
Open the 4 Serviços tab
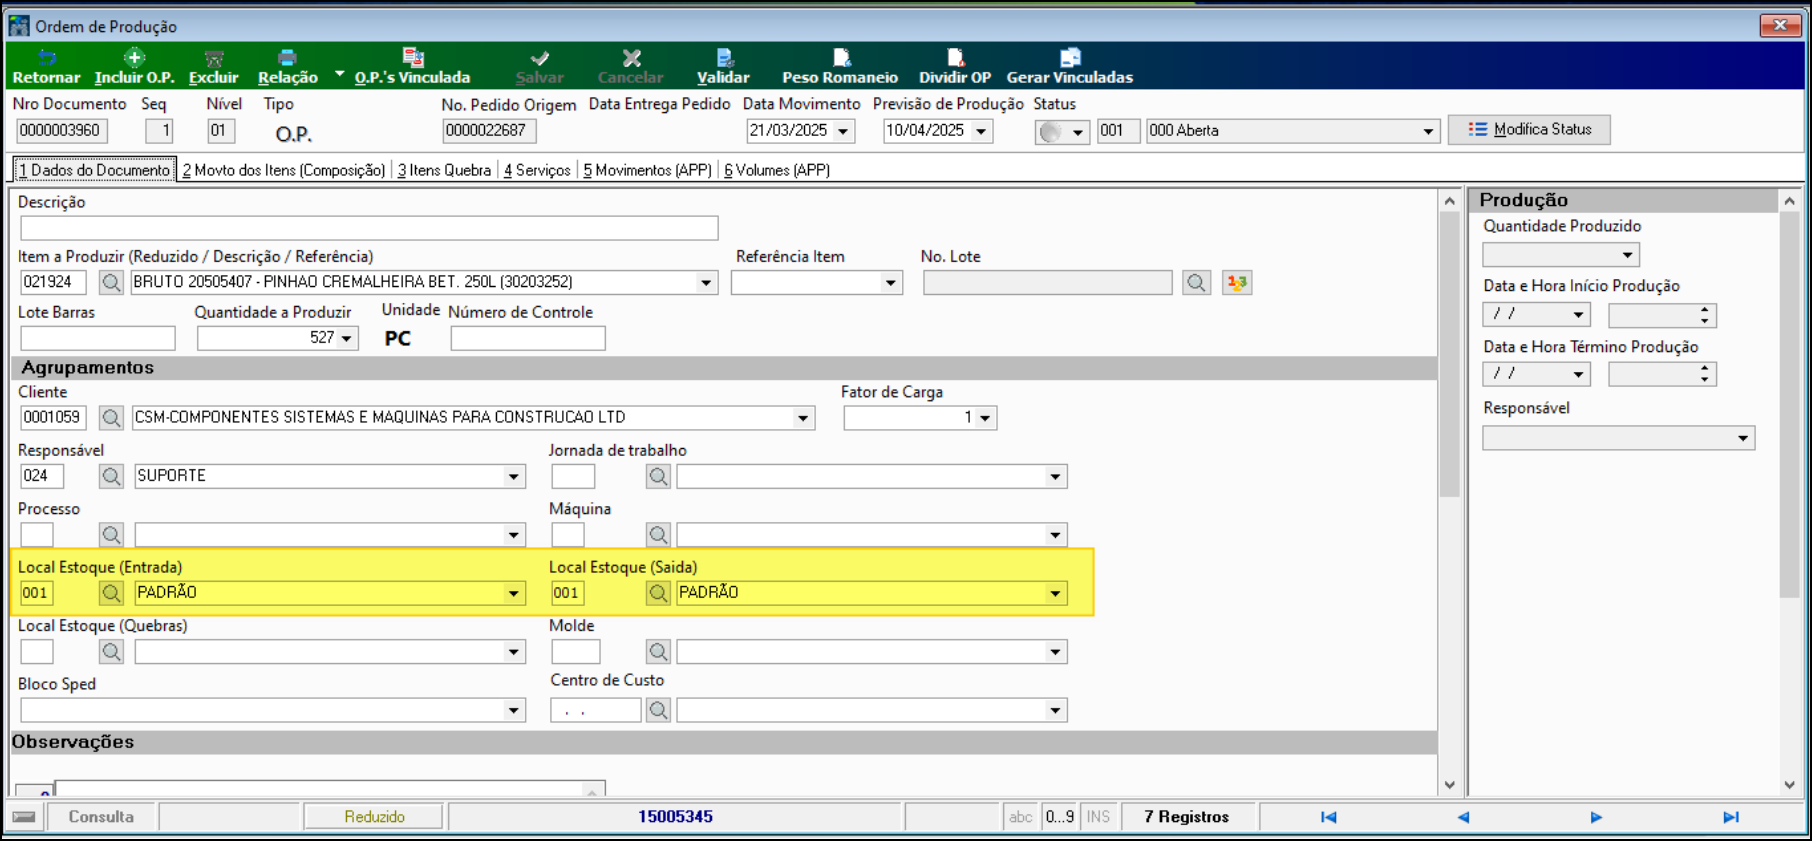pyautogui.click(x=537, y=170)
